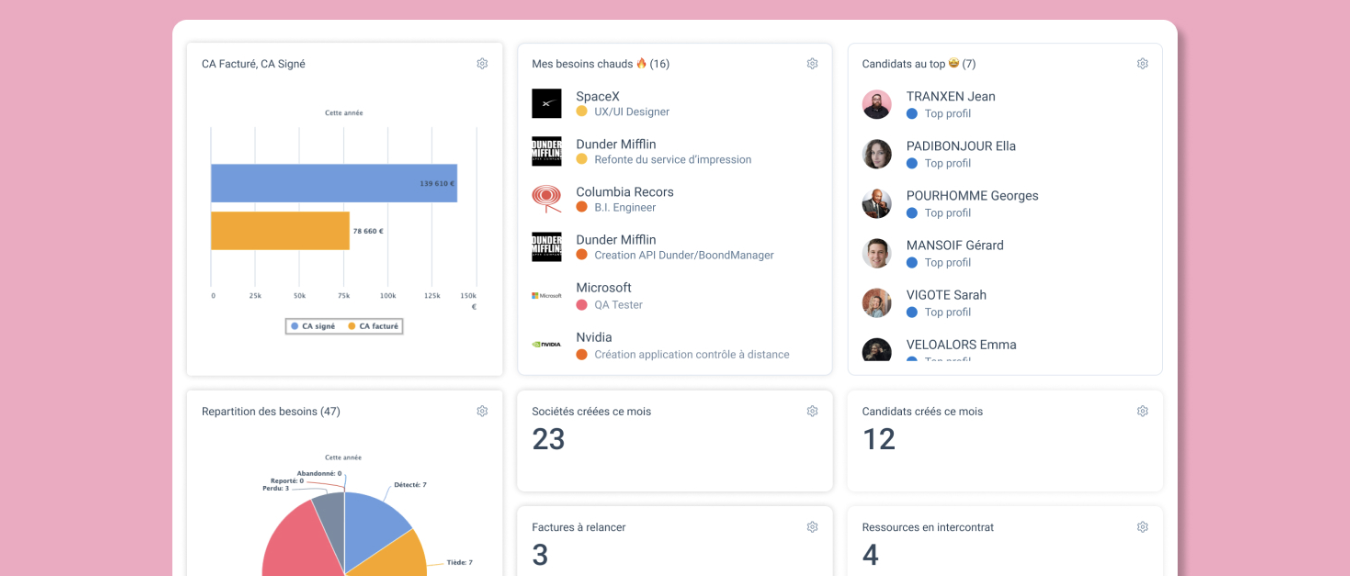Open MANSOIF Gérard's avatar photo
Viewport: 1350px width, 576px height.
click(x=877, y=253)
